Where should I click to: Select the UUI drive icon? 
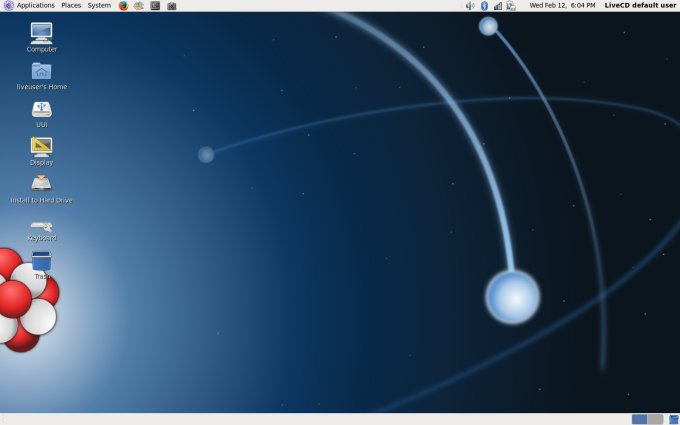42,114
